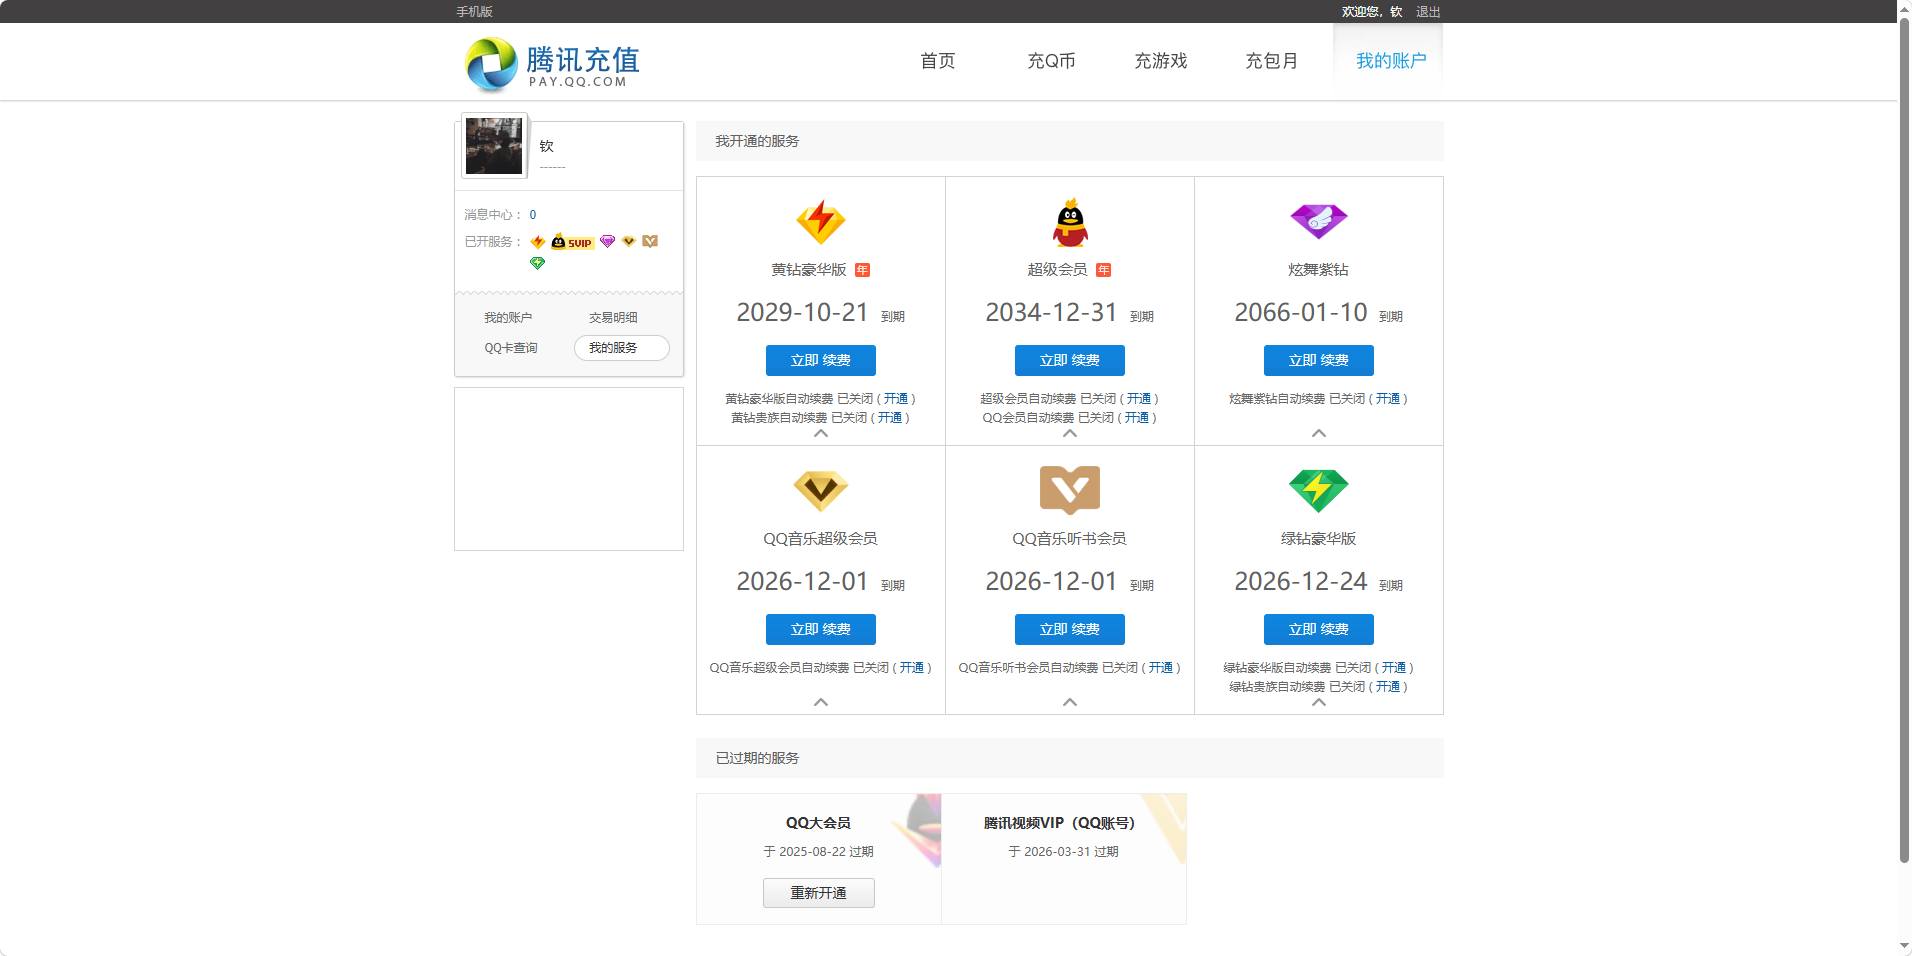Screen dimensions: 1912x956
Task: Click the 年 red badge next to 黄钻豪华版
Action: [864, 269]
